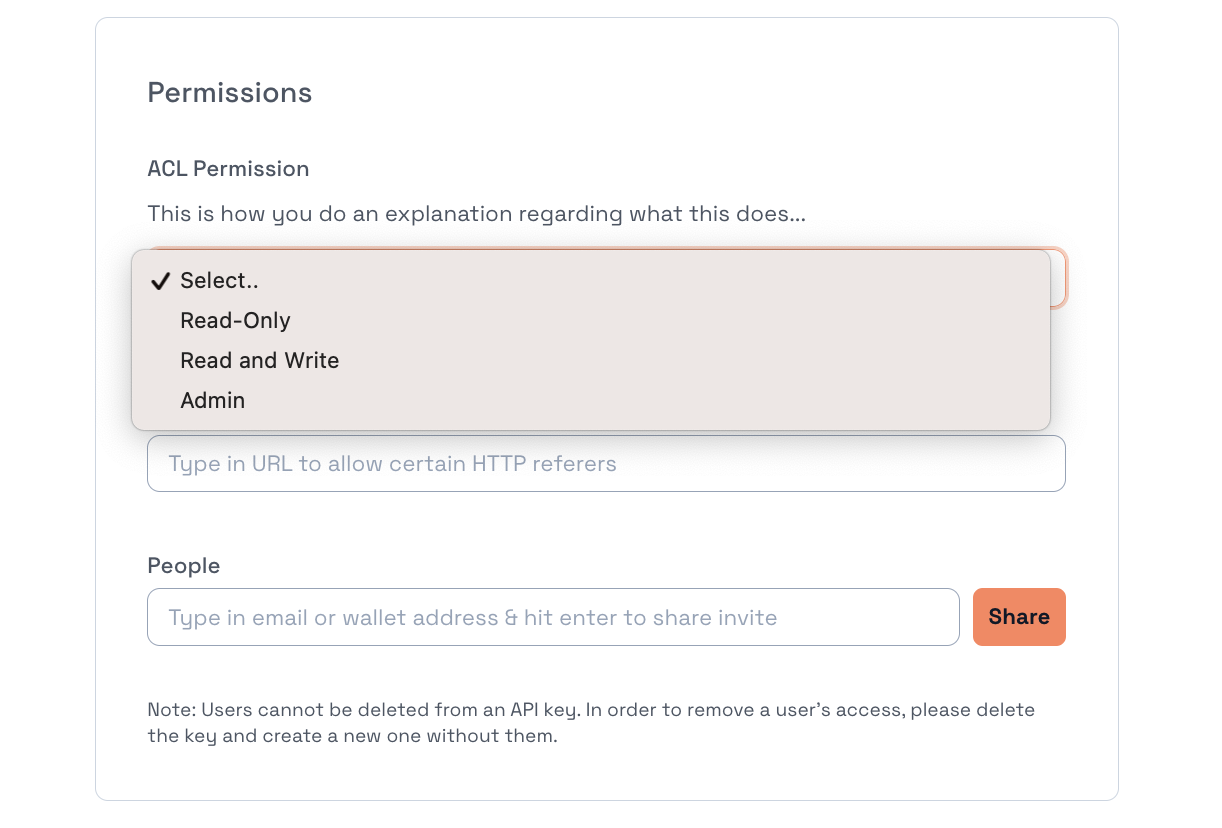Click the ACL Permission field label
Image resolution: width=1222 pixels, height=828 pixels.
click(x=228, y=169)
